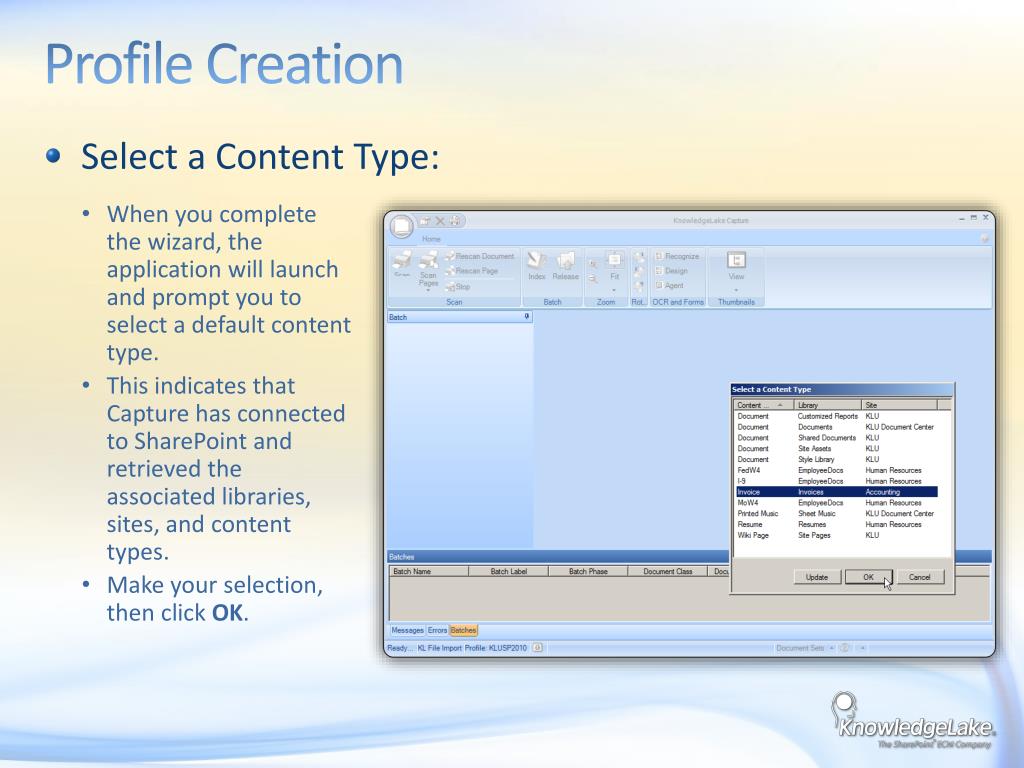Select the MoW4 EmployeeDocs row
This screenshot has height=768, width=1024.
pos(837,503)
